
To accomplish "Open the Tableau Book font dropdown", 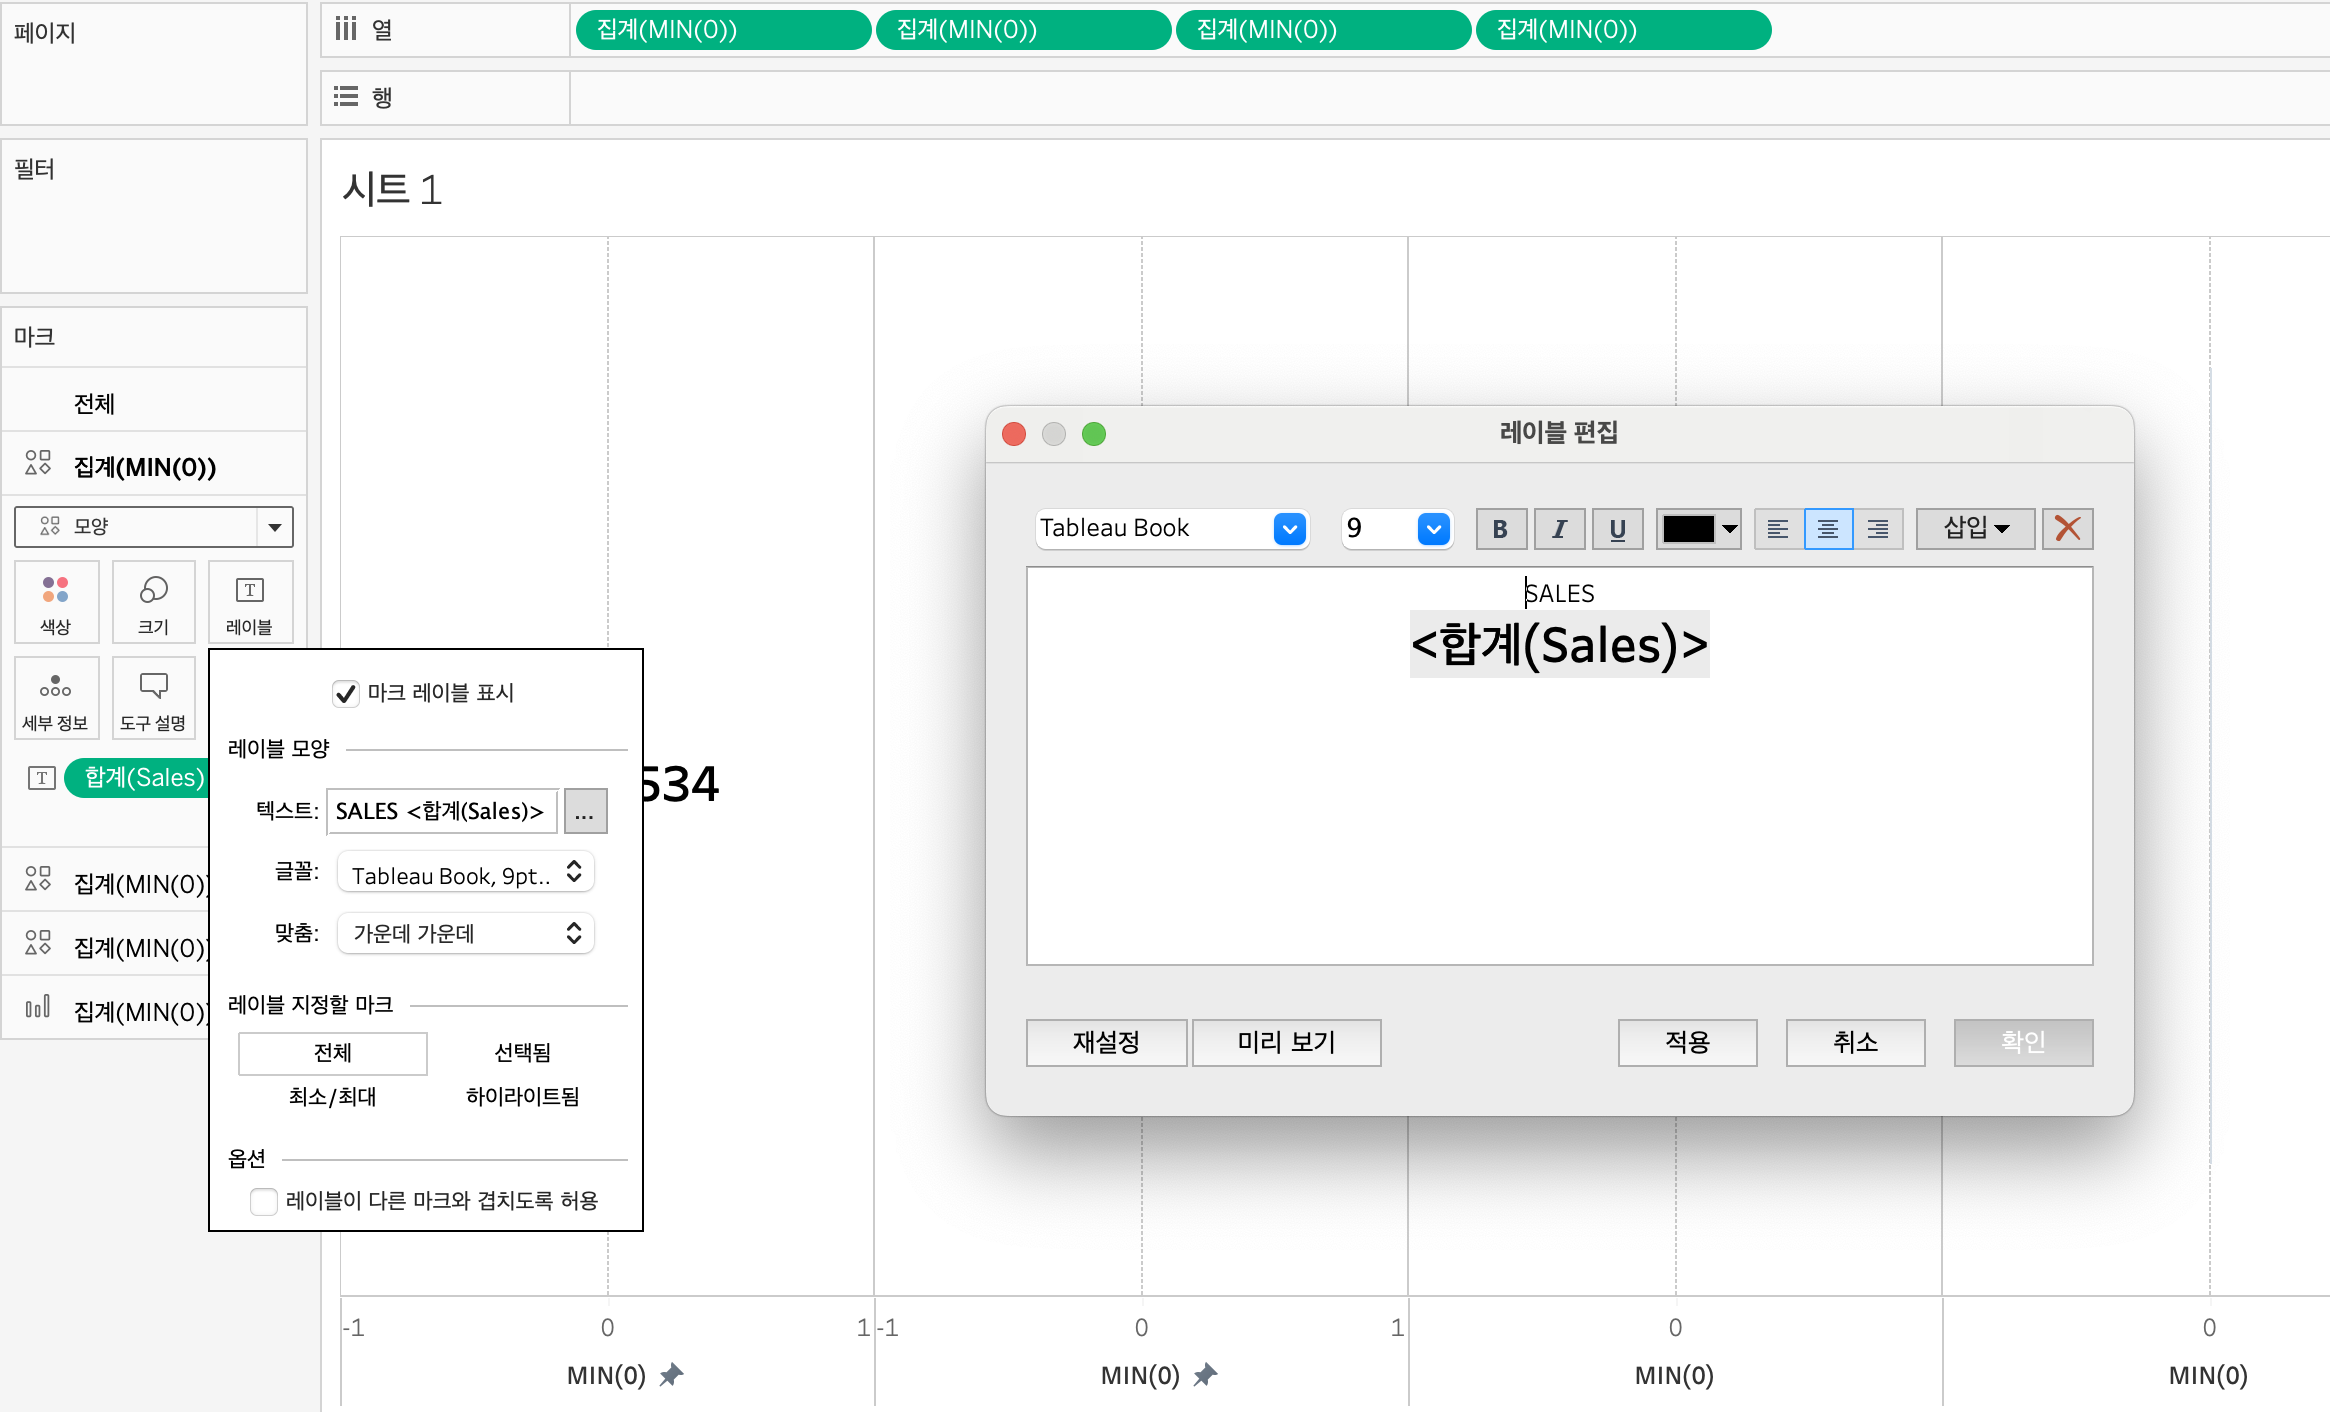I will pyautogui.click(x=1289, y=529).
